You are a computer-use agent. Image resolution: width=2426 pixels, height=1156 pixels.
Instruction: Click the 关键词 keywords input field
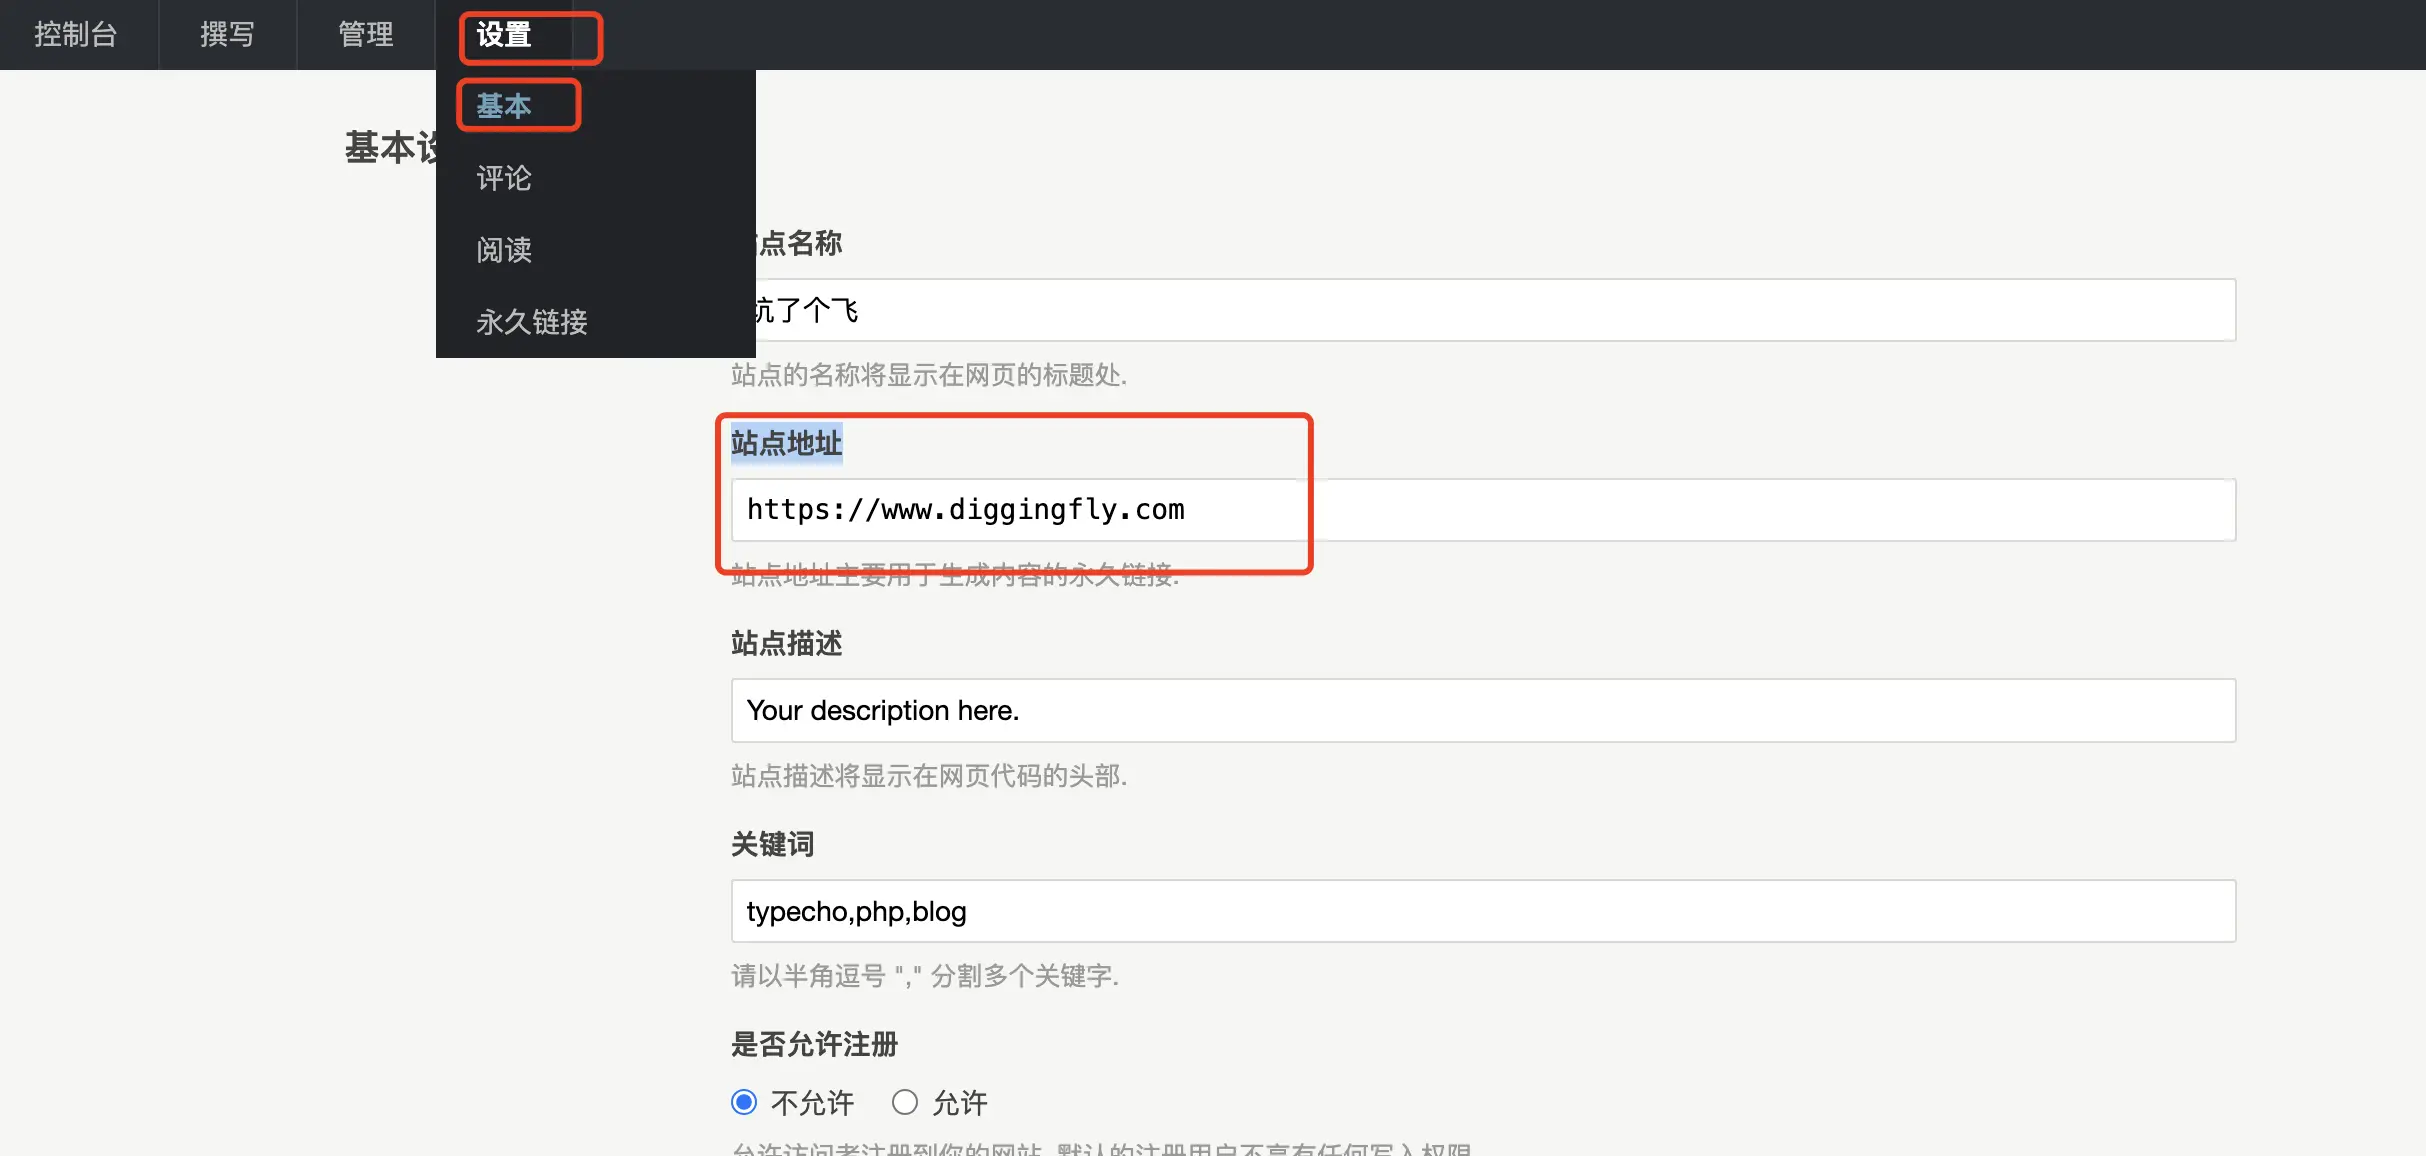click(x=1480, y=911)
